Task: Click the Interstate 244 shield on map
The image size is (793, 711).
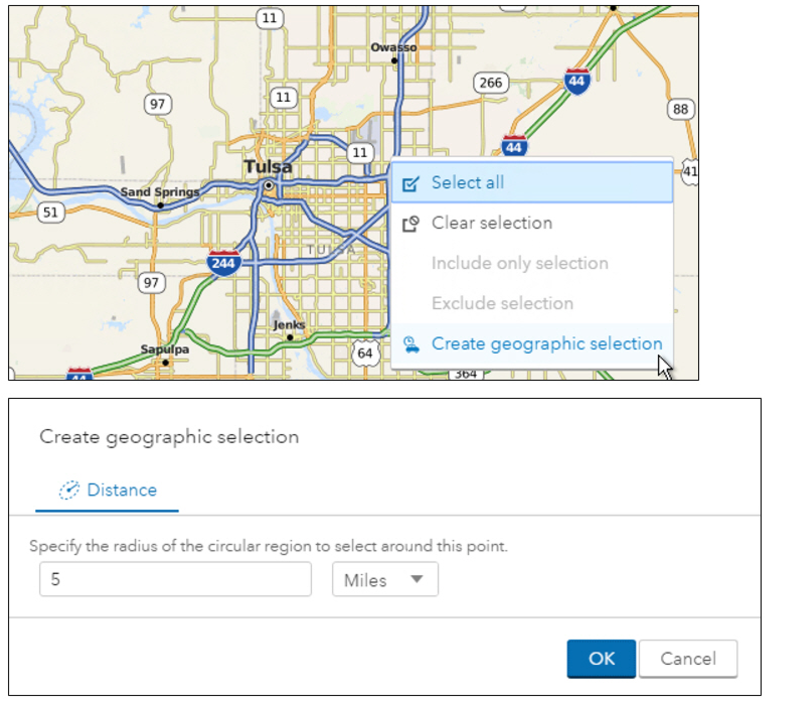Action: 224,263
